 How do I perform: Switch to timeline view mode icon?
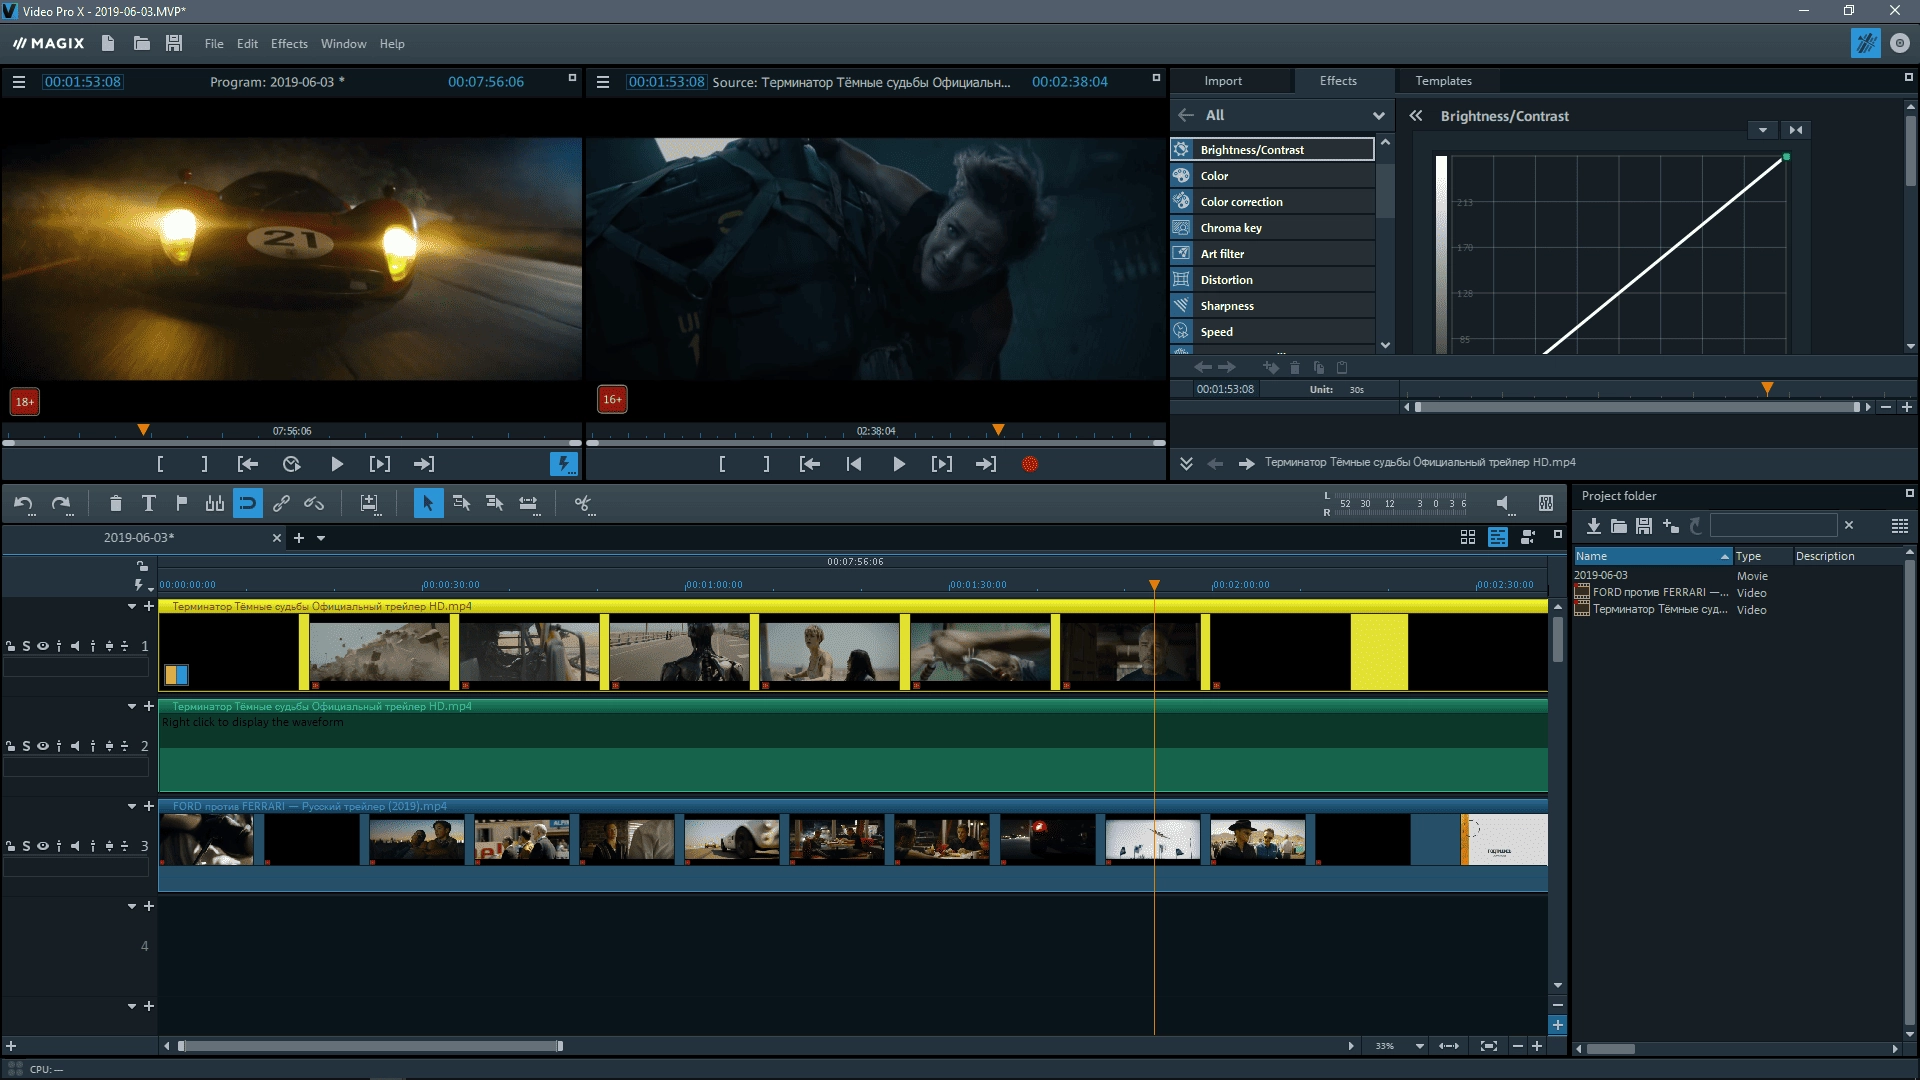pos(1497,537)
